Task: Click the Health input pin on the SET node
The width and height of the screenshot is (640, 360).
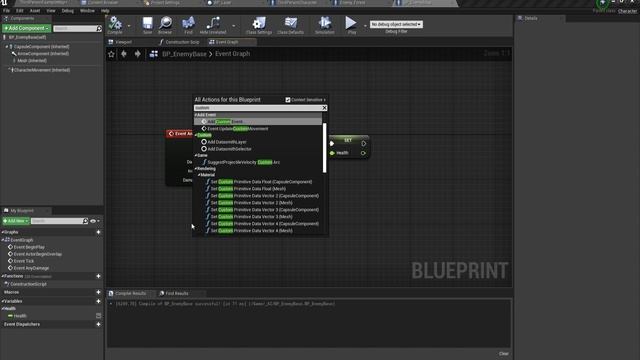Action: (332, 153)
